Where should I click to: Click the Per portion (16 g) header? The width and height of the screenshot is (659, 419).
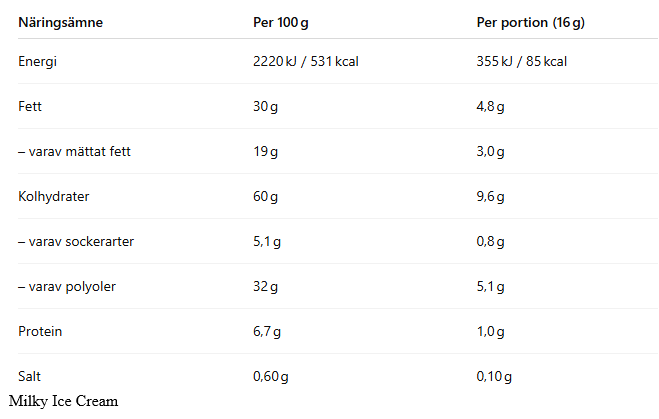click(530, 22)
